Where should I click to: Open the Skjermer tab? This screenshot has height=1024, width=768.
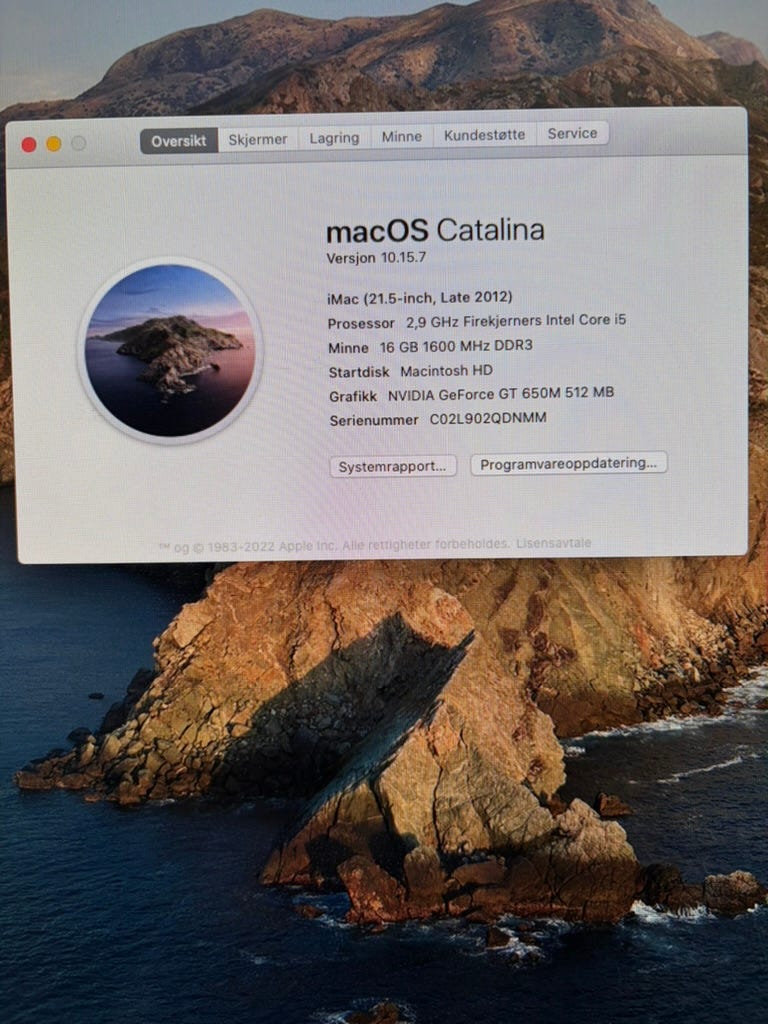point(258,139)
